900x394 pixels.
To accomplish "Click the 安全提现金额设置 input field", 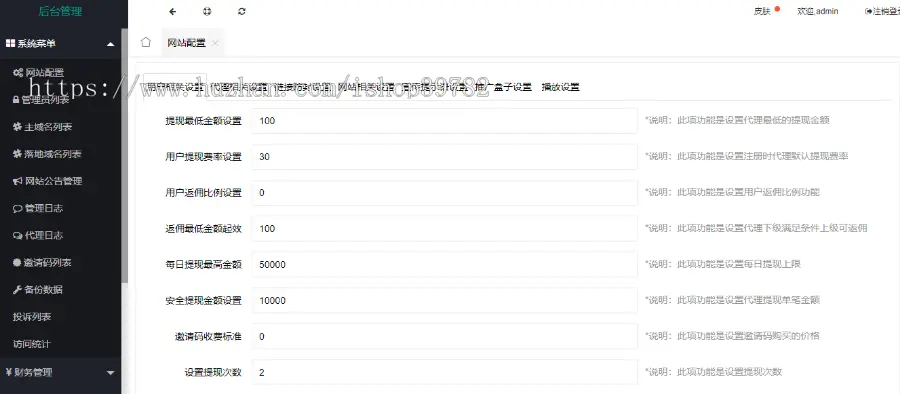I will (x=444, y=300).
